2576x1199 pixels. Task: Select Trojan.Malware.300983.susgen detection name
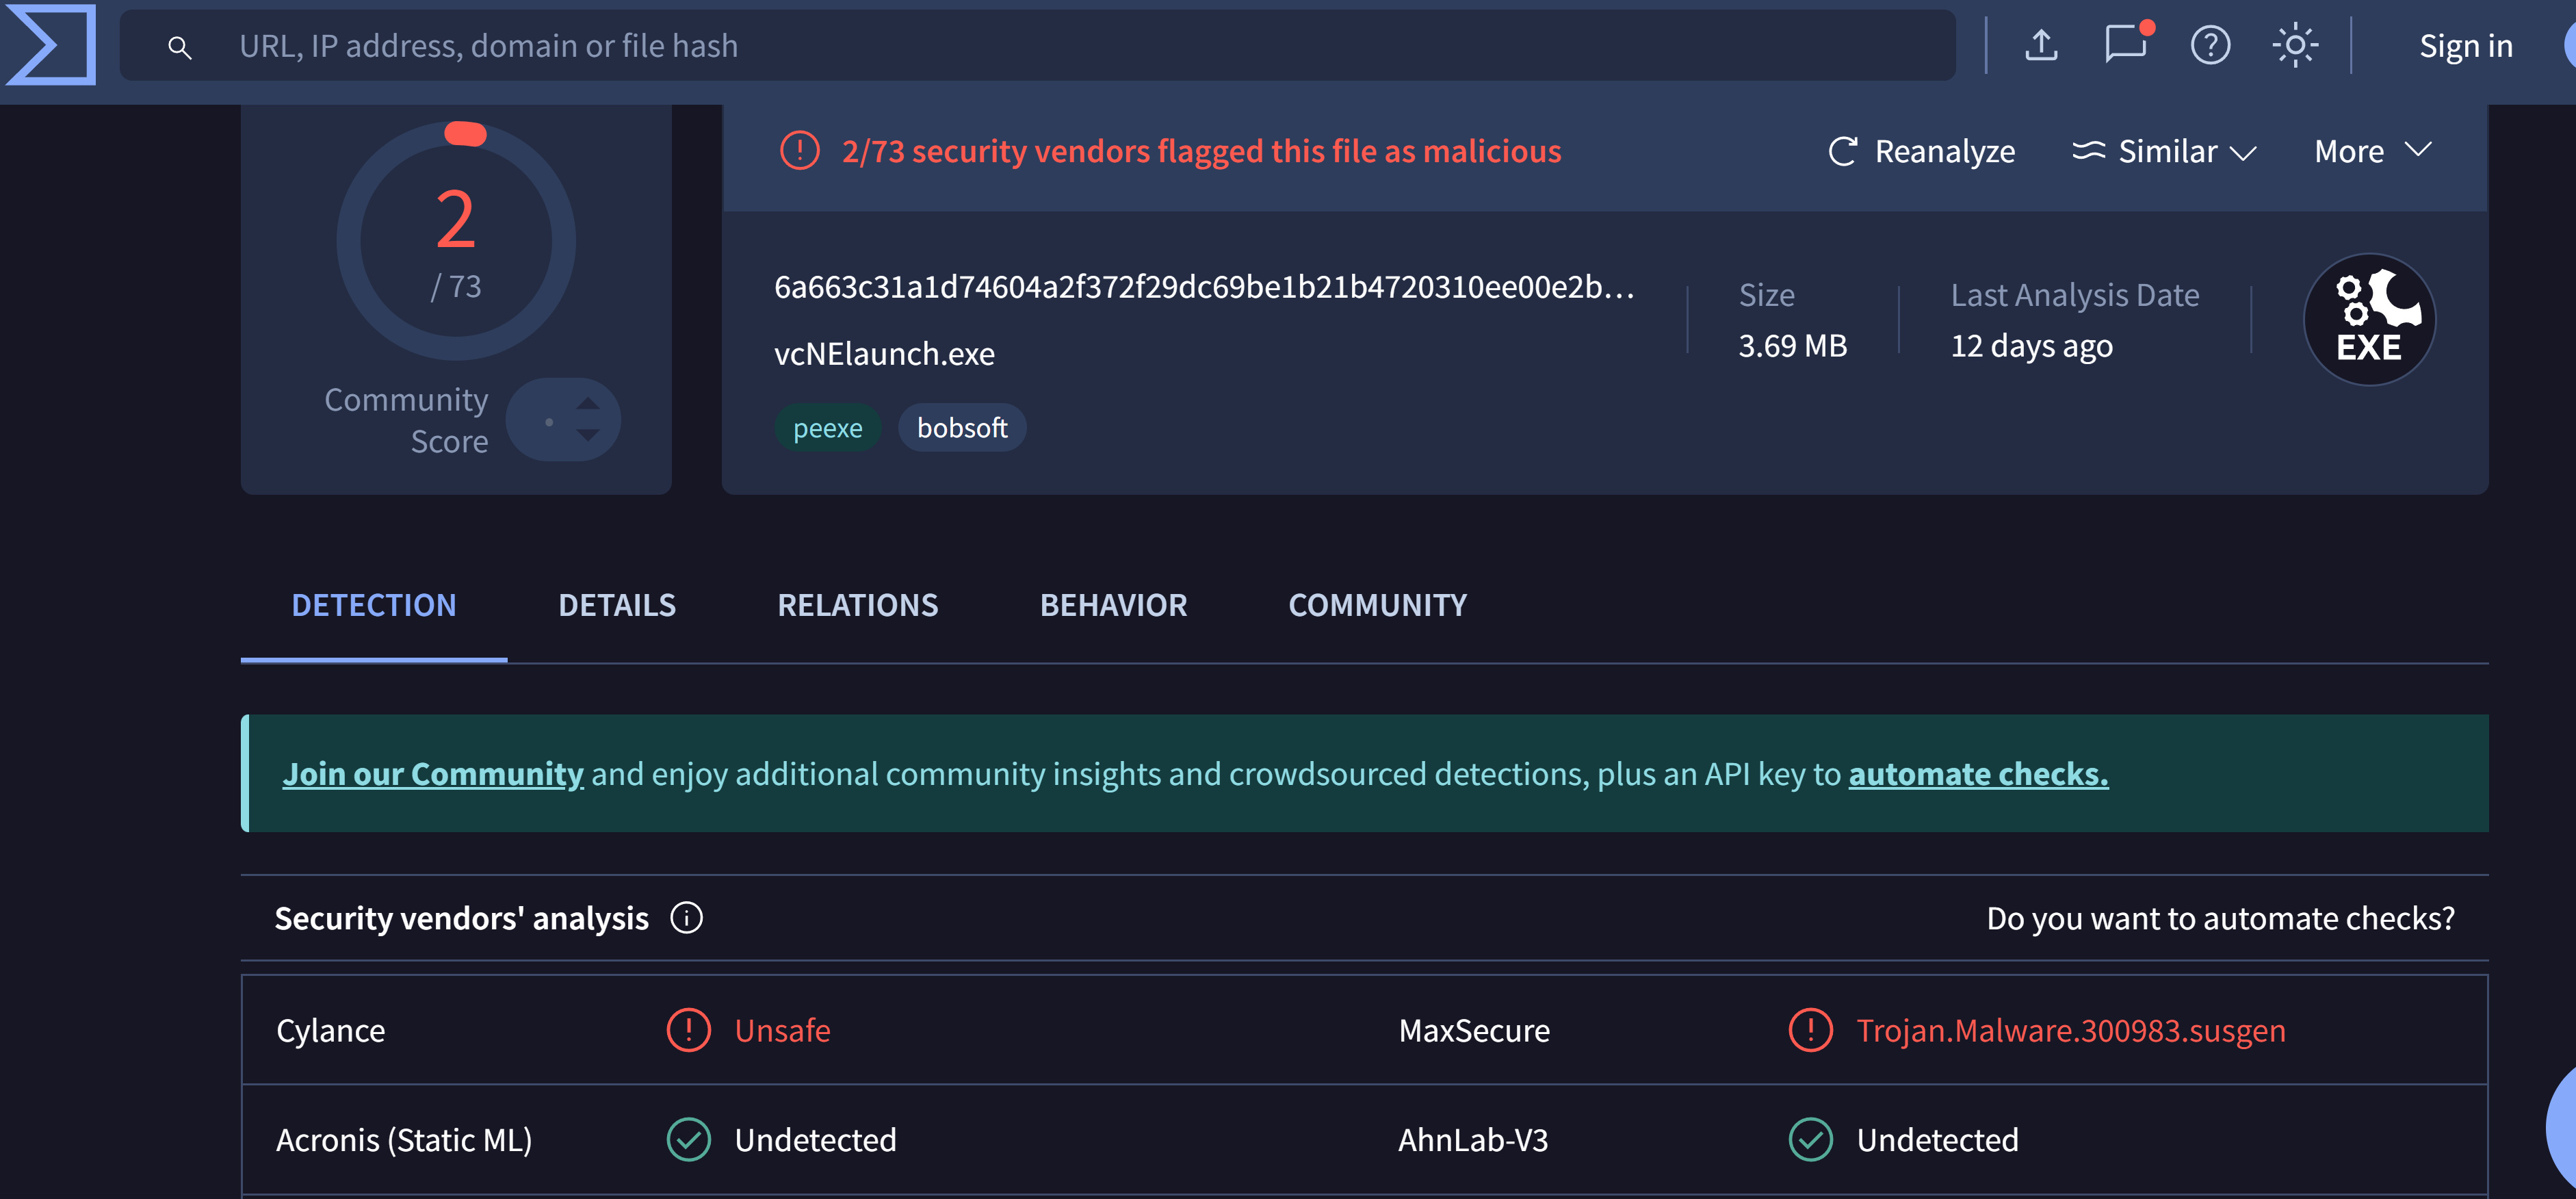pyautogui.click(x=2071, y=1031)
